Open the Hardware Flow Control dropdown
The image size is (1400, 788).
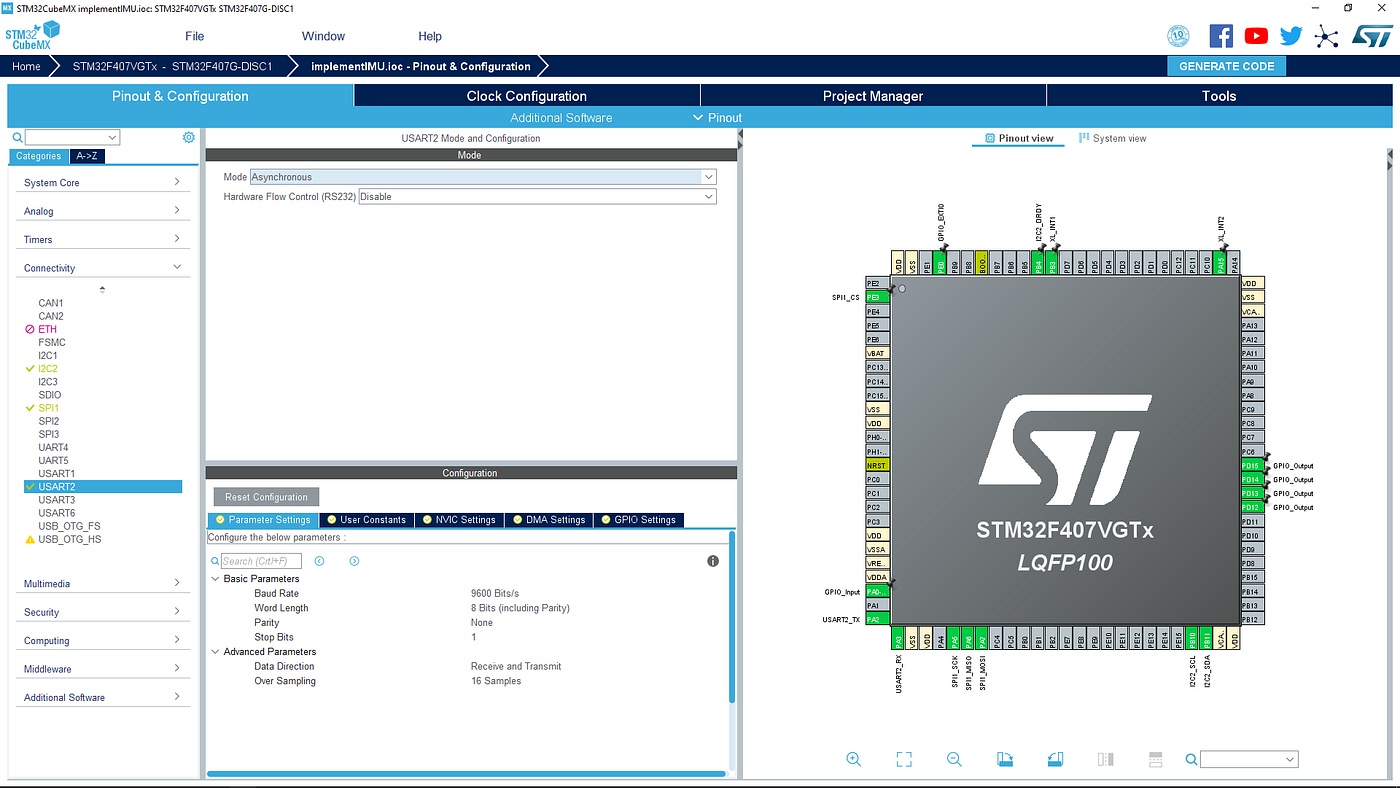click(708, 196)
